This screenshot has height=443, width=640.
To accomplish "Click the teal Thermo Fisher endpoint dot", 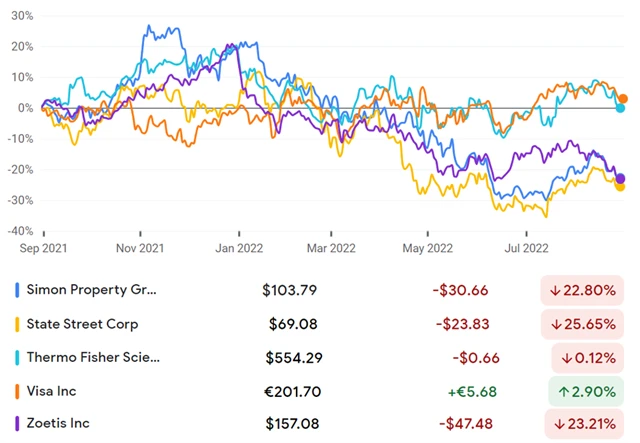I will (x=620, y=108).
